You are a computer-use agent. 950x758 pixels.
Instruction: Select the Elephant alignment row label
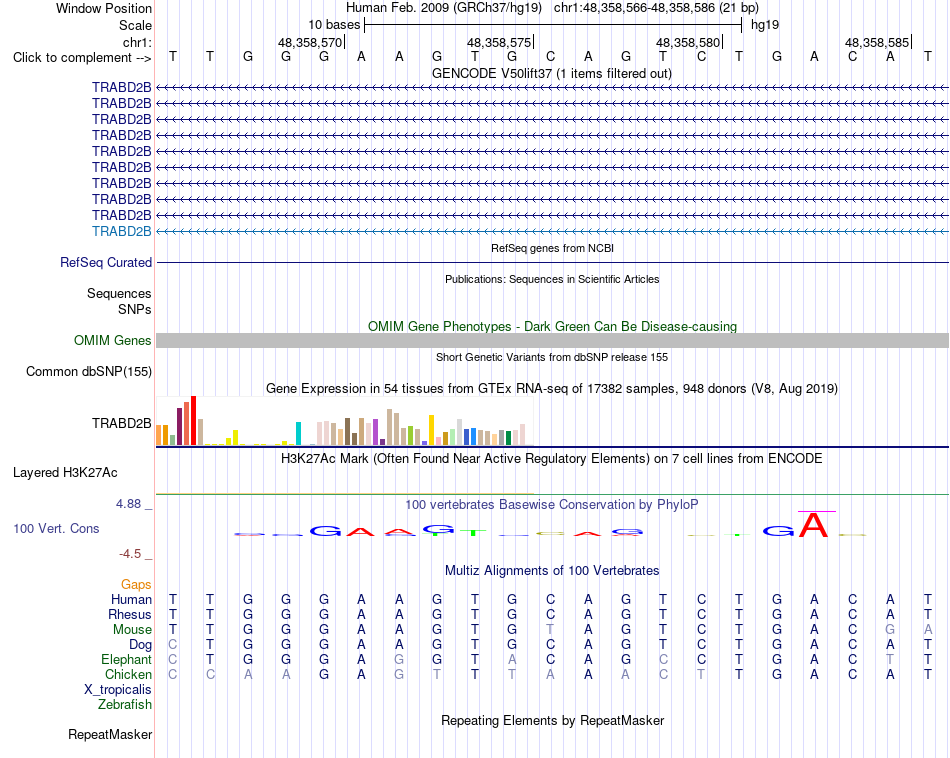[x=126, y=659]
